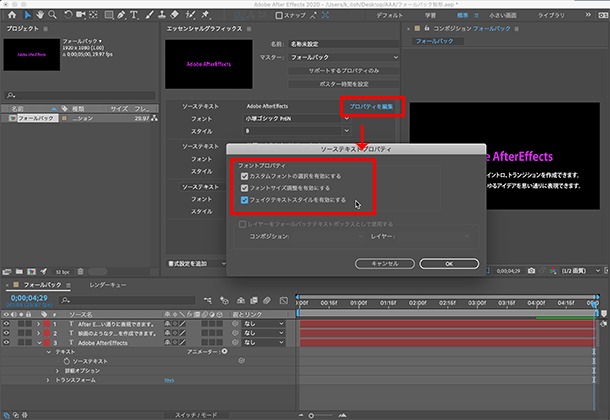The height and width of the screenshot is (420, 610).
Task: Expand the 詳細オプション property group
Action: [x=58, y=371]
